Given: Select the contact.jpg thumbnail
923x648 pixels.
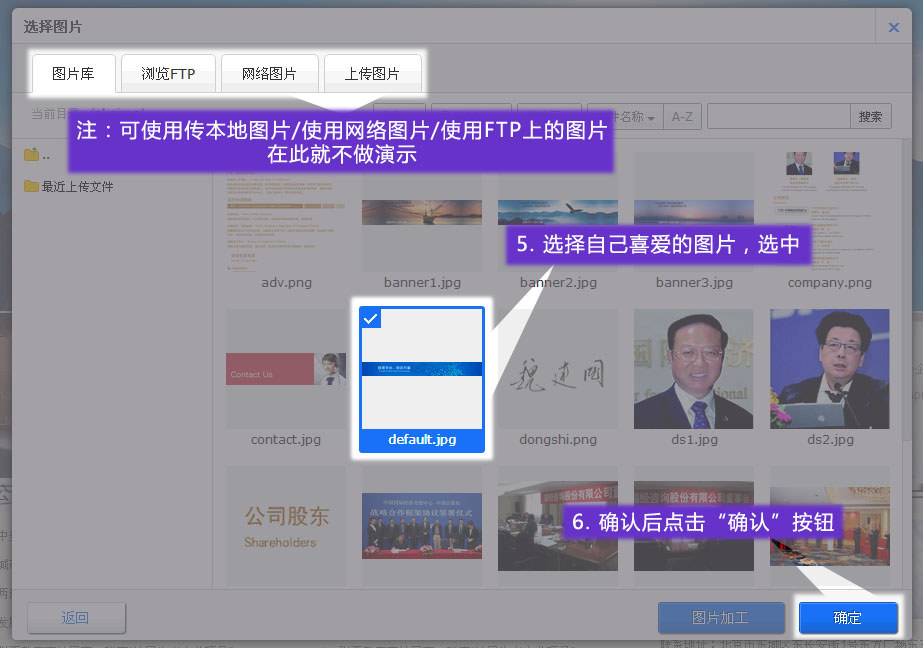Looking at the screenshot, I should pos(286,370).
